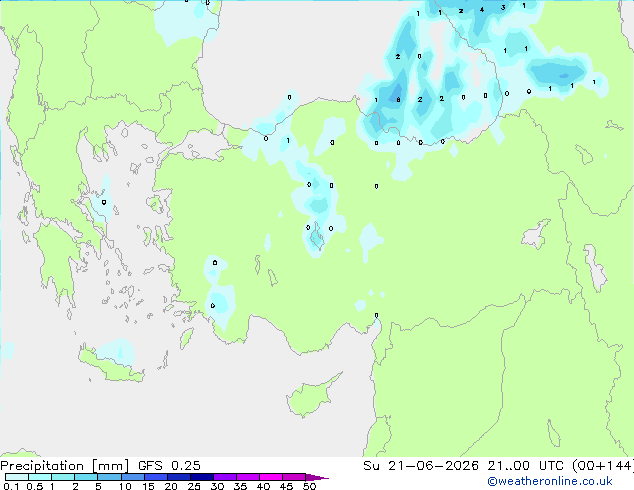Pick the 15–20 mm blue legend swatch

click(155, 477)
